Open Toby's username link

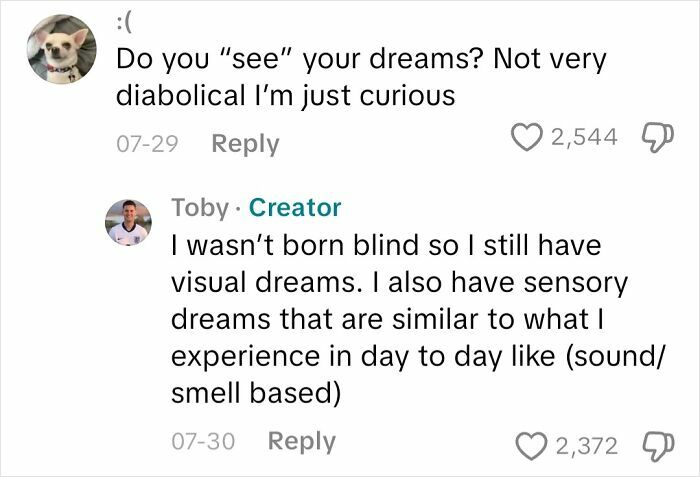point(200,207)
